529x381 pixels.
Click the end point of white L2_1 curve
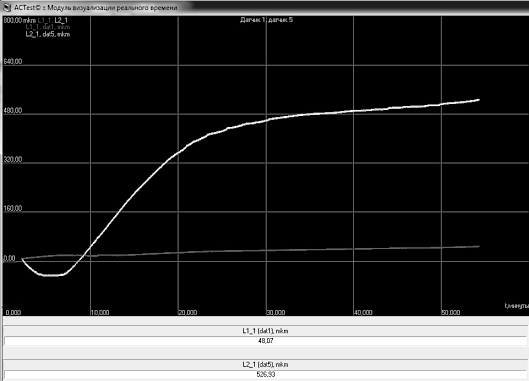pos(478,100)
